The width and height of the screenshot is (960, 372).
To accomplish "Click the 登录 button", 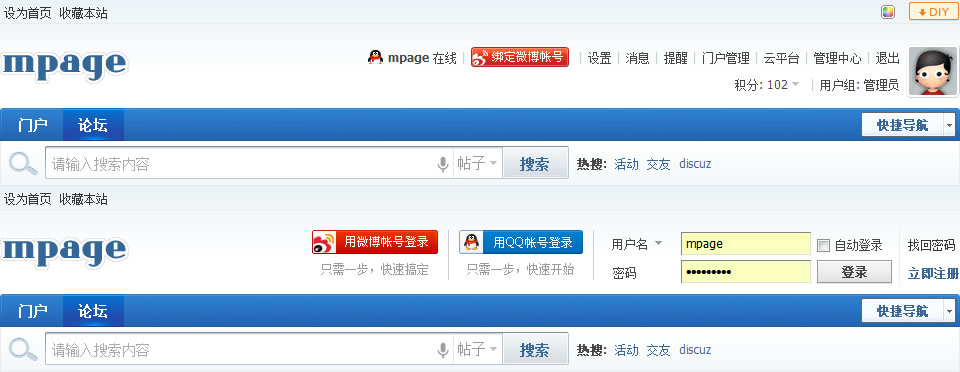I will click(854, 272).
